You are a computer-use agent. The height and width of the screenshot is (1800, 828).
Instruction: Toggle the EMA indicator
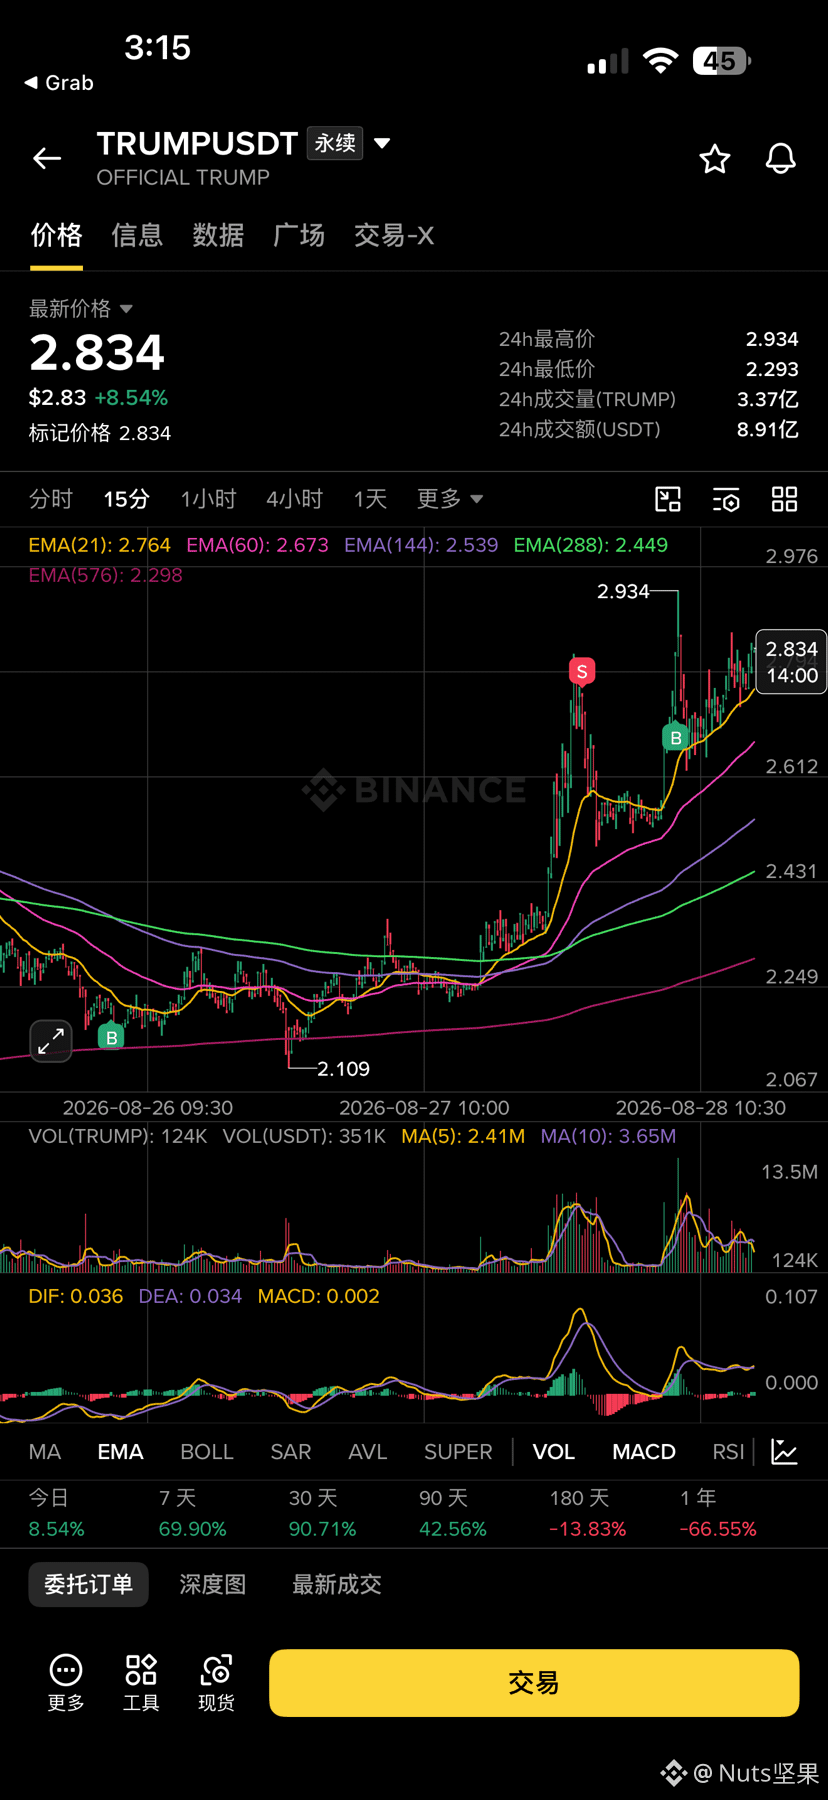[x=120, y=1452]
